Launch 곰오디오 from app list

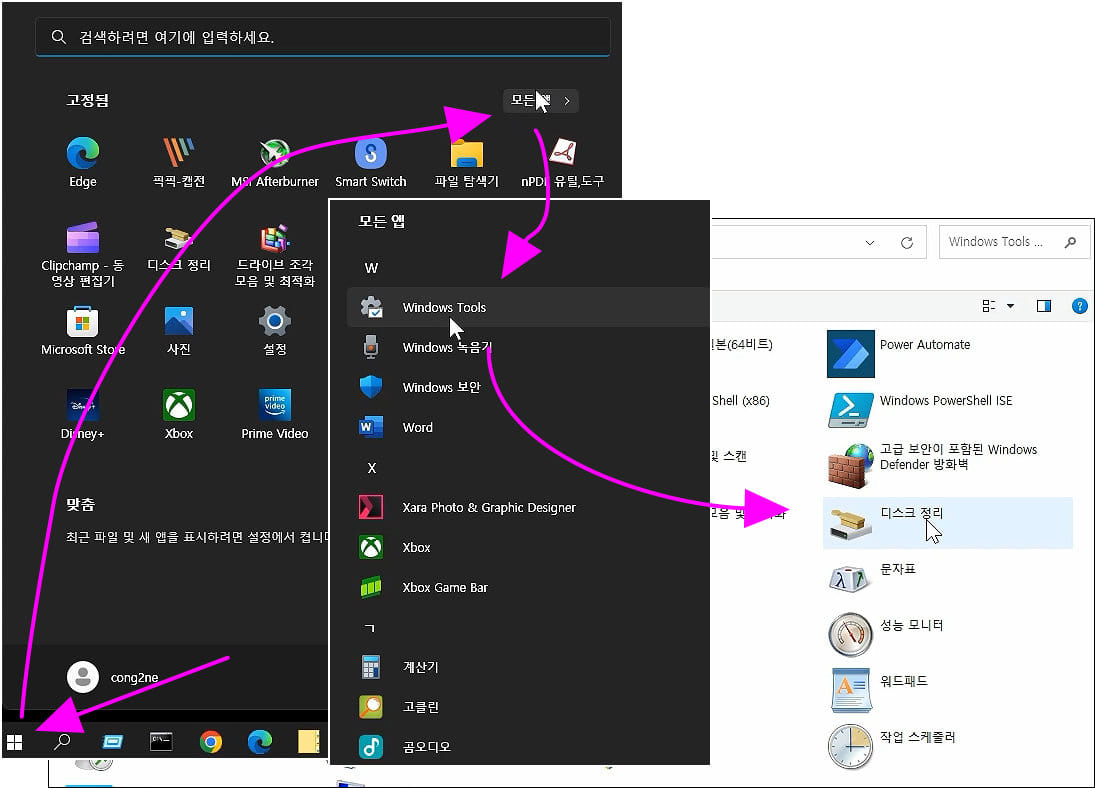tap(528, 747)
